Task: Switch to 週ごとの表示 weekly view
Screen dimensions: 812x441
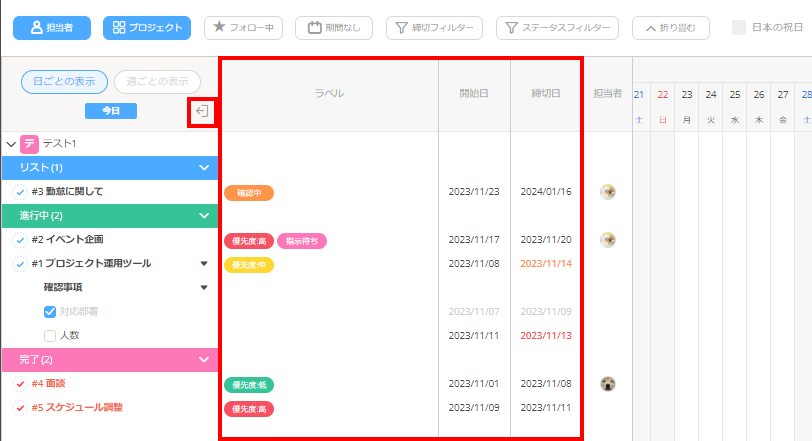Action: pos(157,82)
